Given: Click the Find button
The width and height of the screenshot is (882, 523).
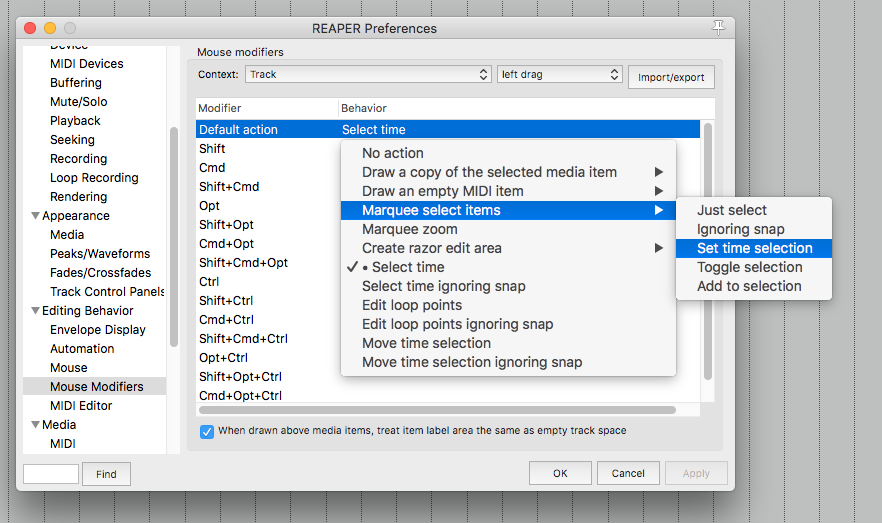Looking at the screenshot, I should coord(106,474).
